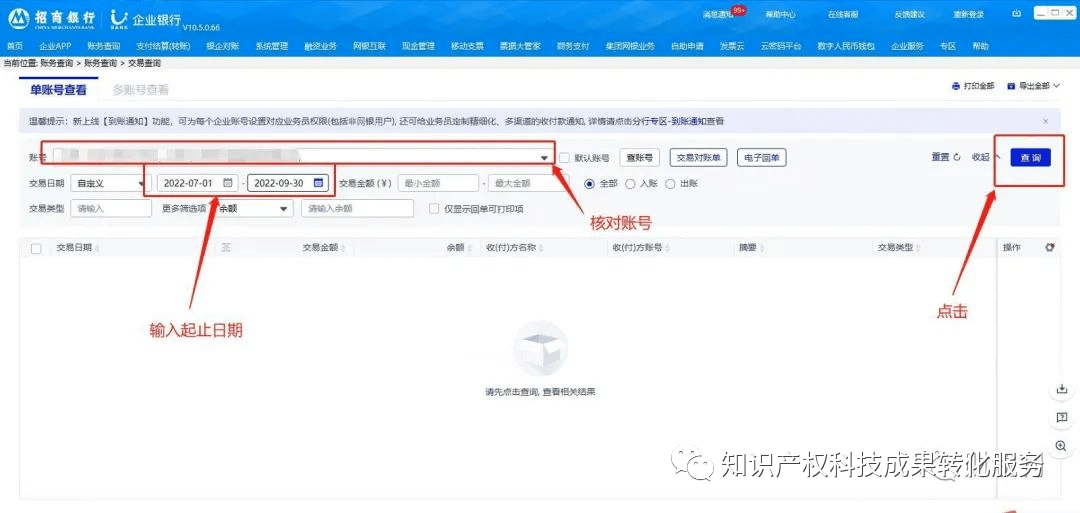Sort by 余额 column arrows

click(x=469, y=248)
